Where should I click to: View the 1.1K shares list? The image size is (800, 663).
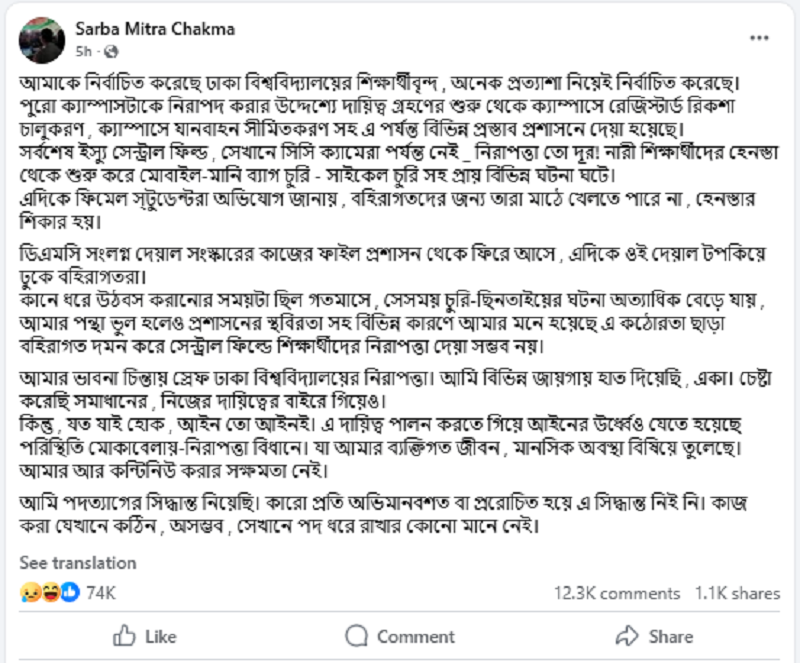[737, 593]
